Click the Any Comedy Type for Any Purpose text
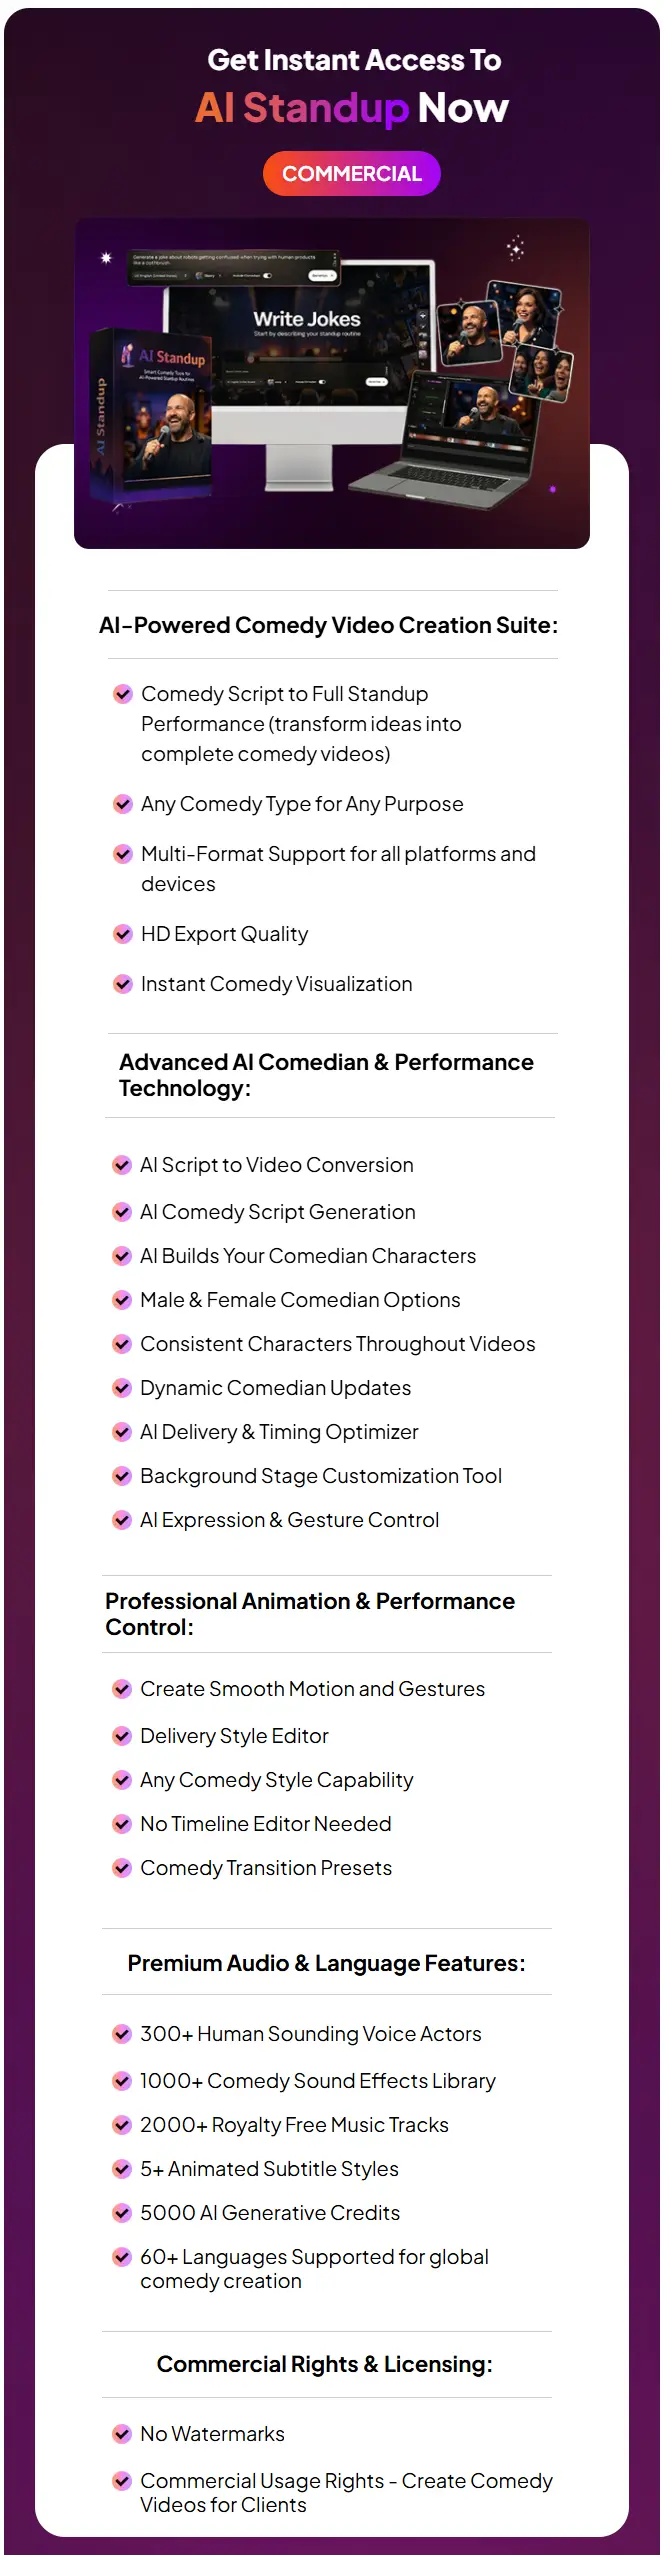The height and width of the screenshot is (2555, 664). pyautogui.click(x=302, y=804)
